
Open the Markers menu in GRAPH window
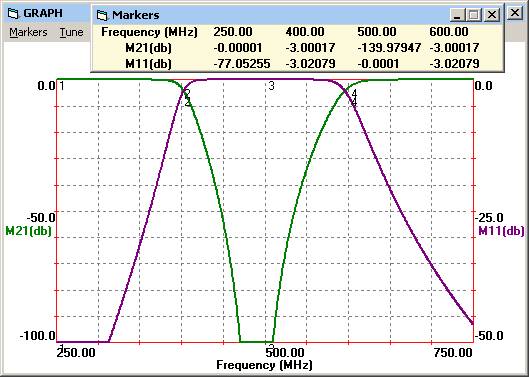point(28,32)
